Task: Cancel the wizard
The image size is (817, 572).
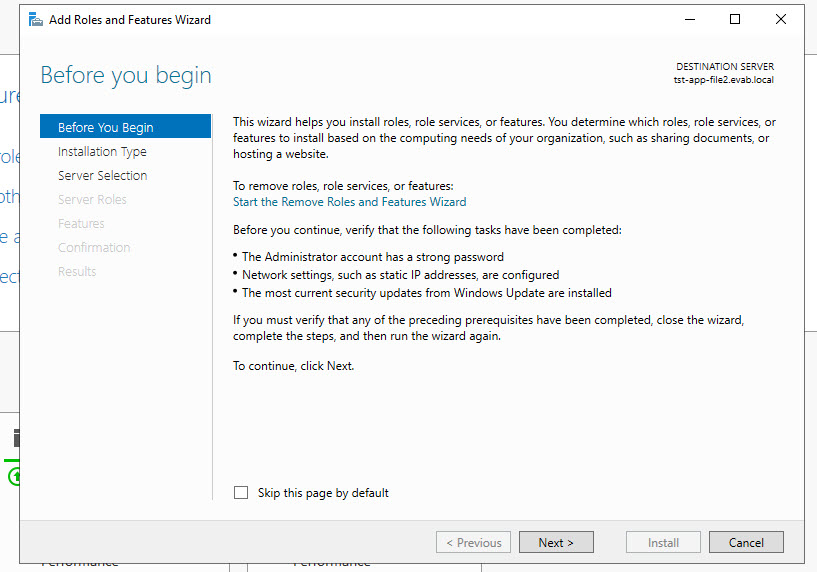Action: click(x=746, y=542)
